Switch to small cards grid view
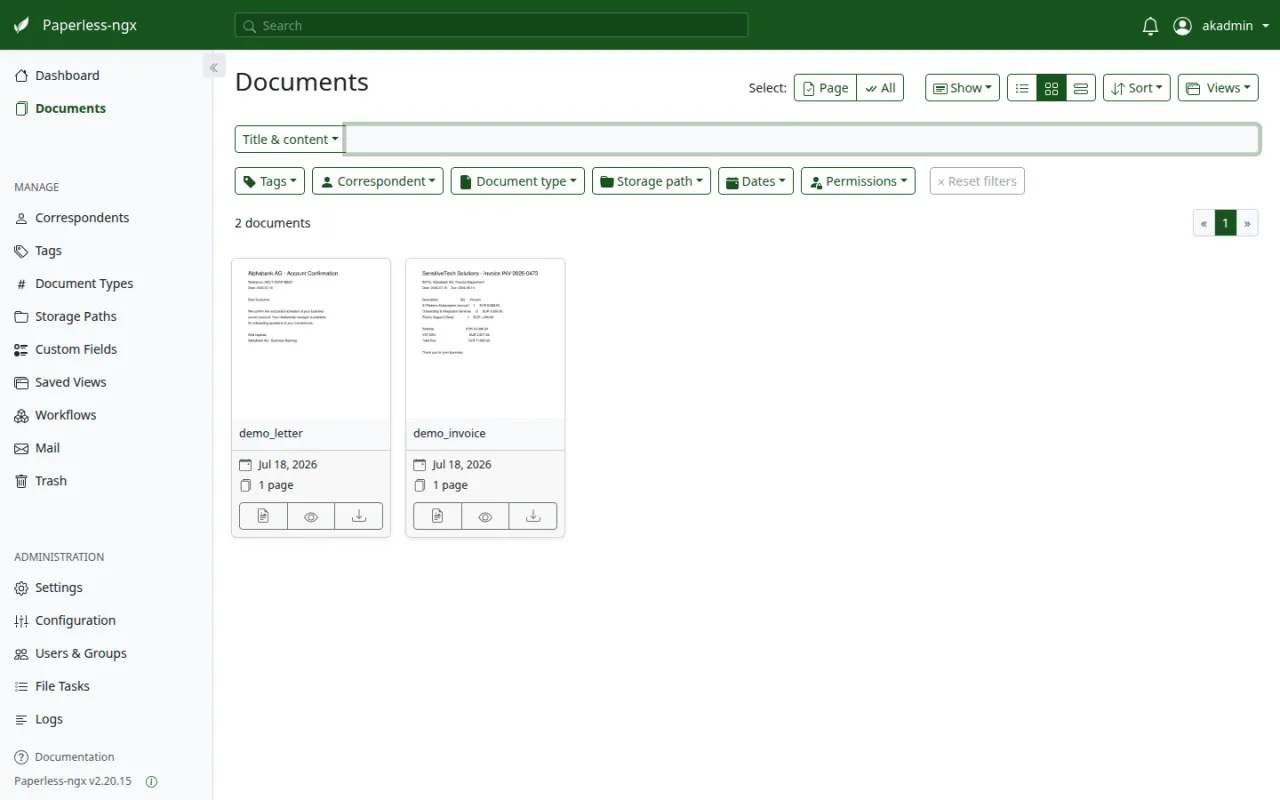Image resolution: width=1280 pixels, height=800 pixels. pyautogui.click(x=1051, y=88)
